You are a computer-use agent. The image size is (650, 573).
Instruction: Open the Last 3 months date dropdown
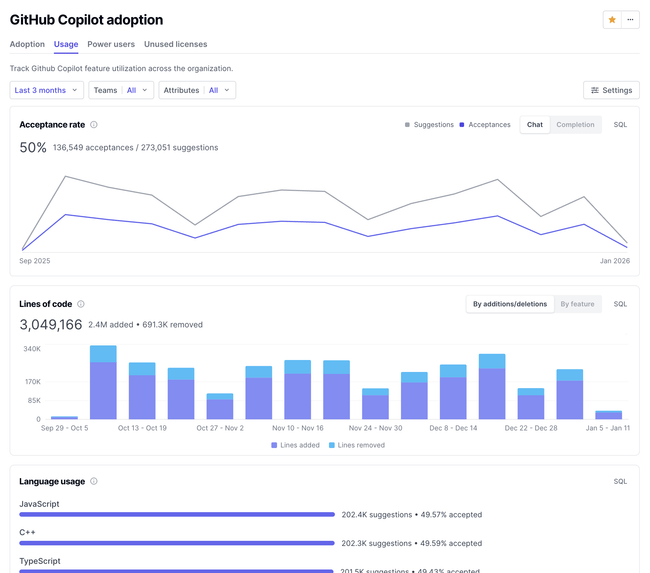pyautogui.click(x=46, y=90)
